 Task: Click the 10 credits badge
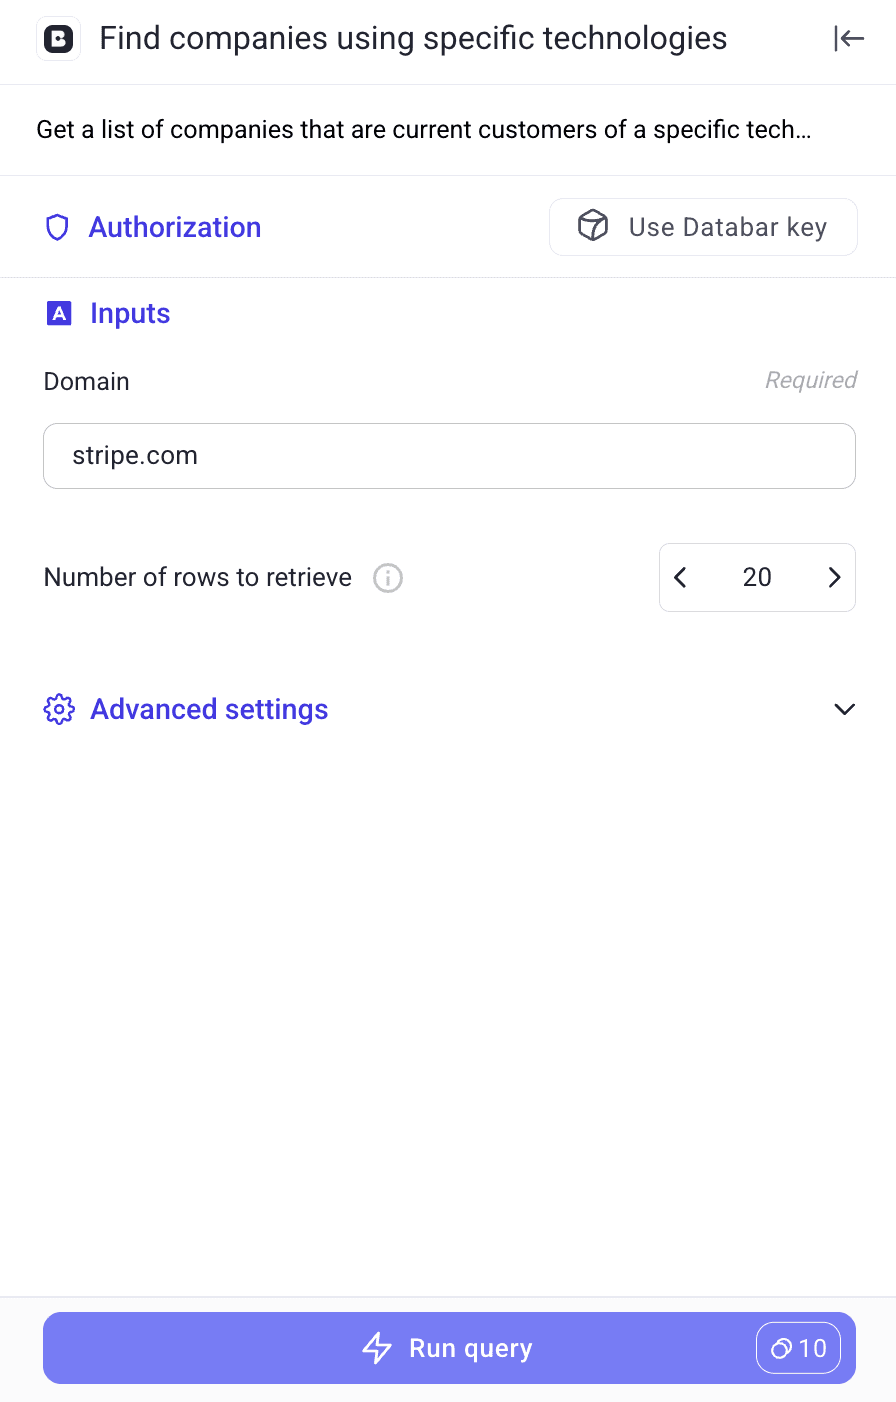click(x=799, y=1348)
